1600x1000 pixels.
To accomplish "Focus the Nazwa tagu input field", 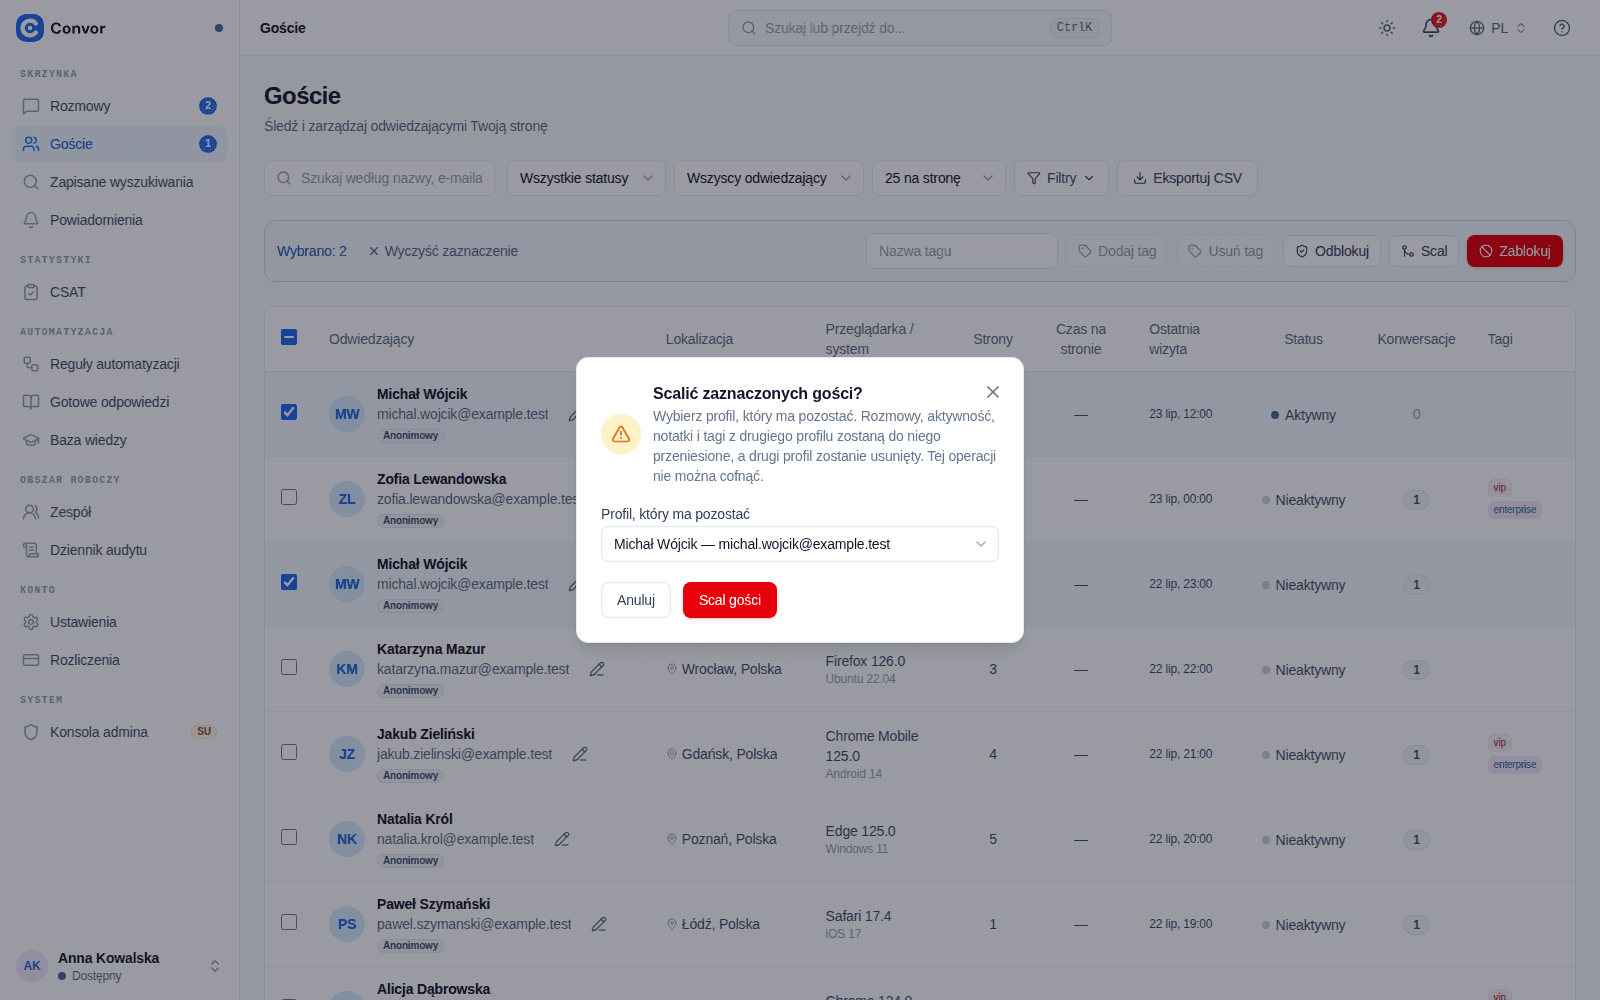I will point(962,251).
